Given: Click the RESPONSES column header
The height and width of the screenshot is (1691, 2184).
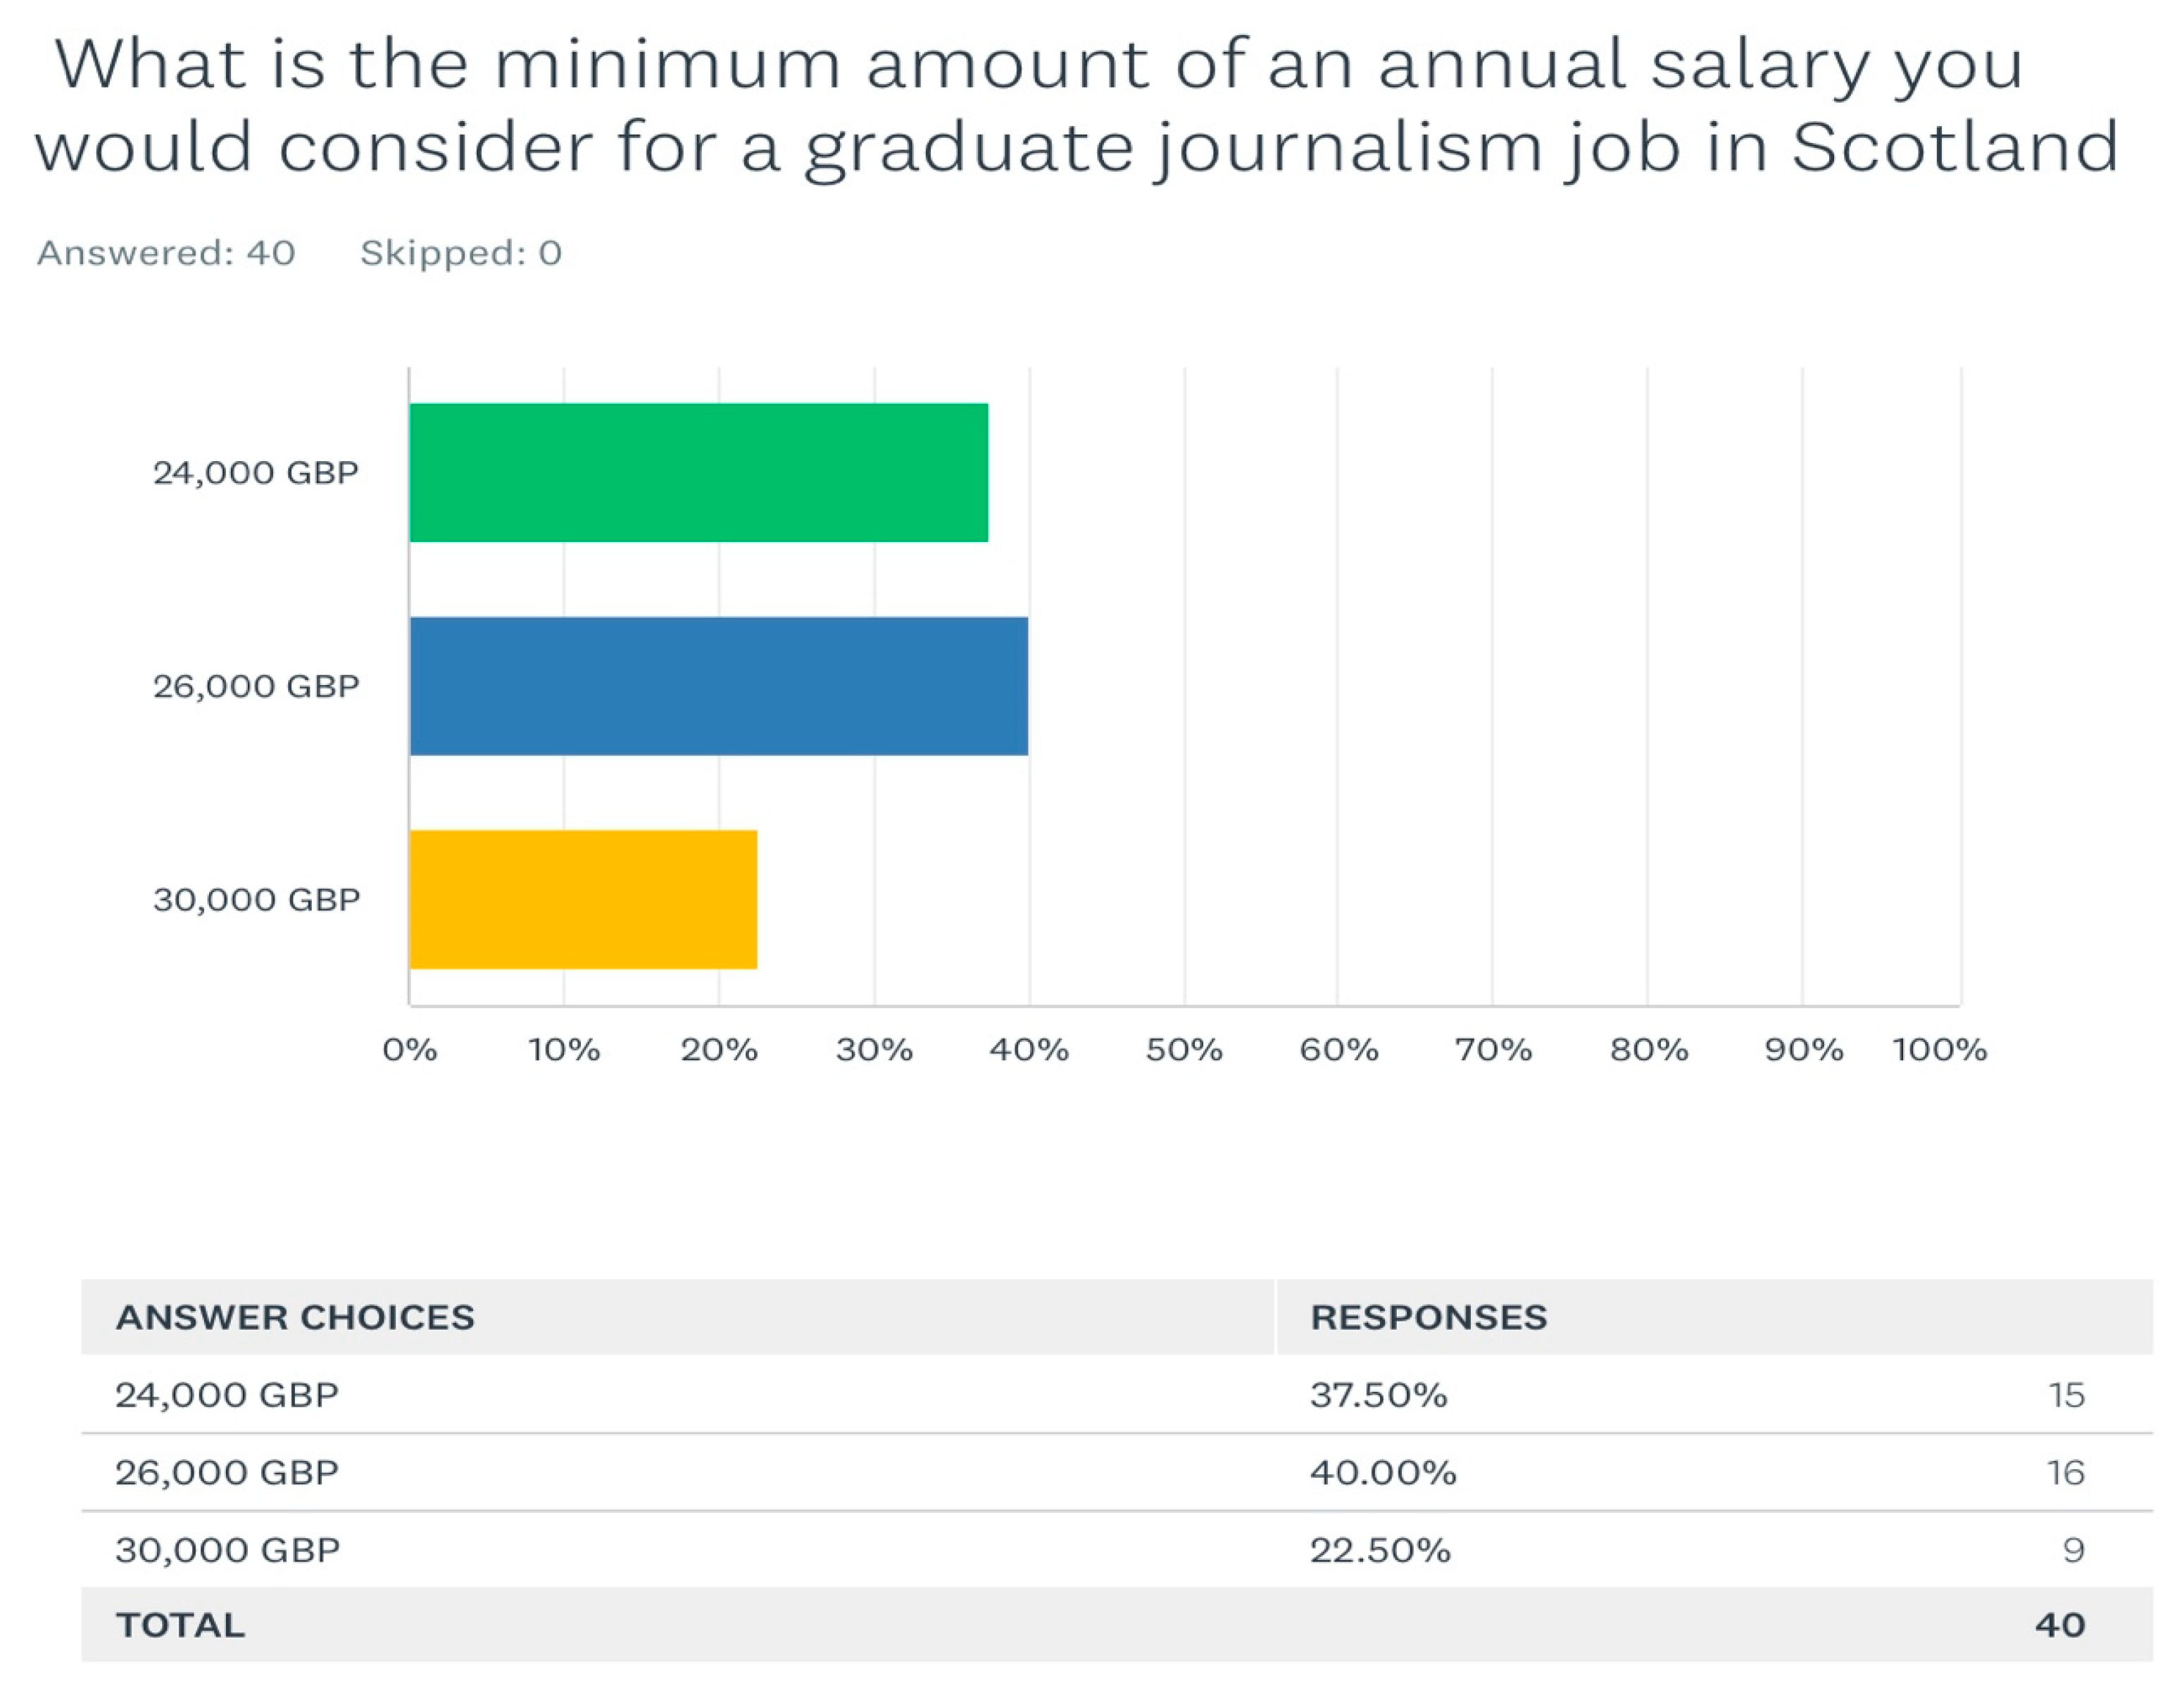Looking at the screenshot, I should click(x=1429, y=1317).
